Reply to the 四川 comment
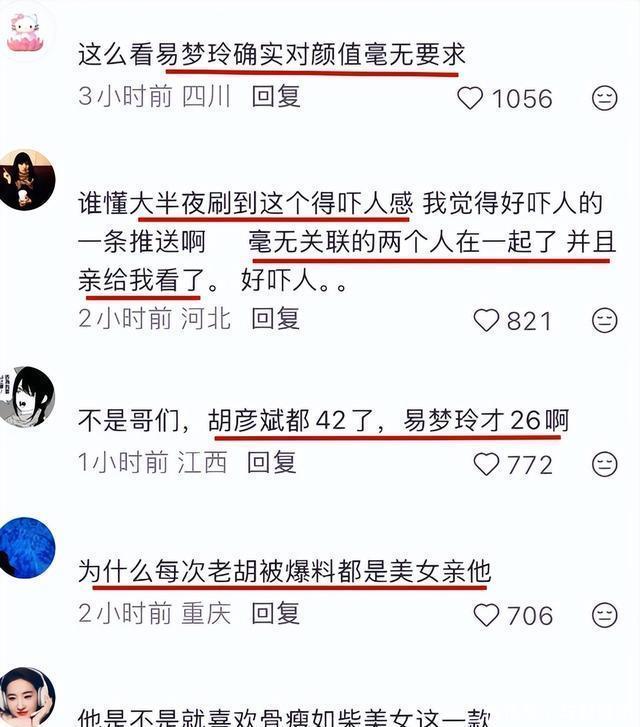The height and width of the screenshot is (727, 640). (x=275, y=96)
